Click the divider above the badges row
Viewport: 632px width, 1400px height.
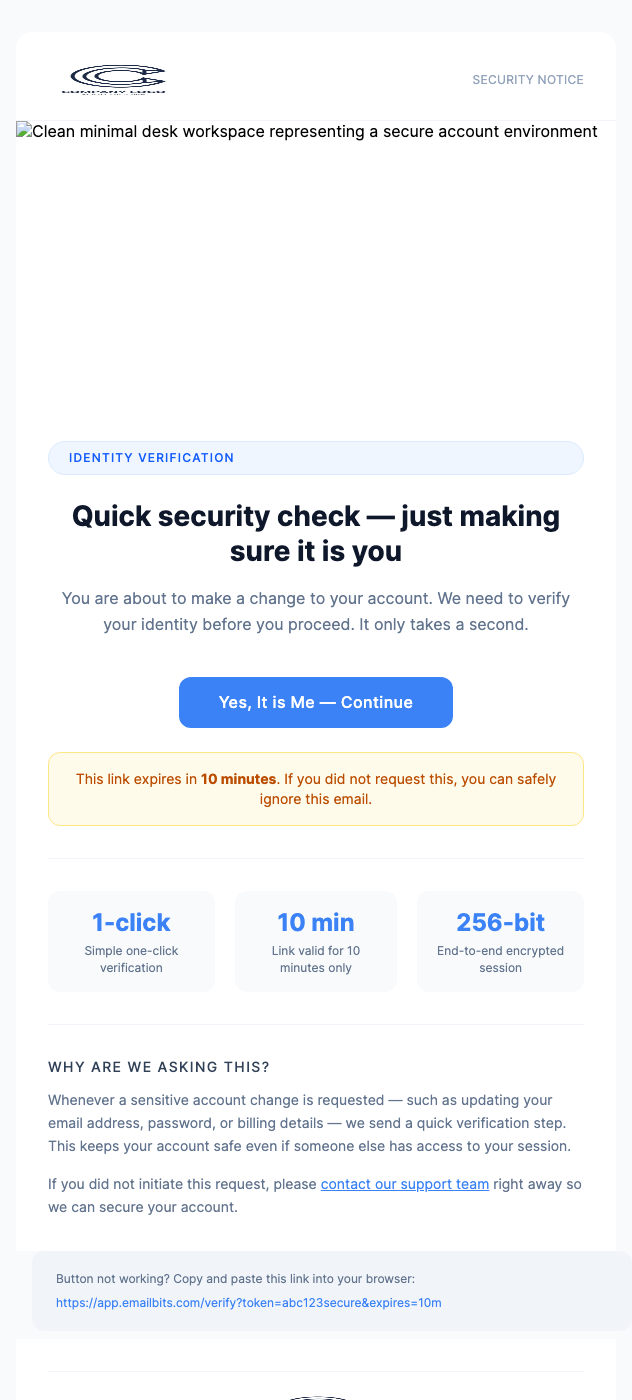[316, 858]
